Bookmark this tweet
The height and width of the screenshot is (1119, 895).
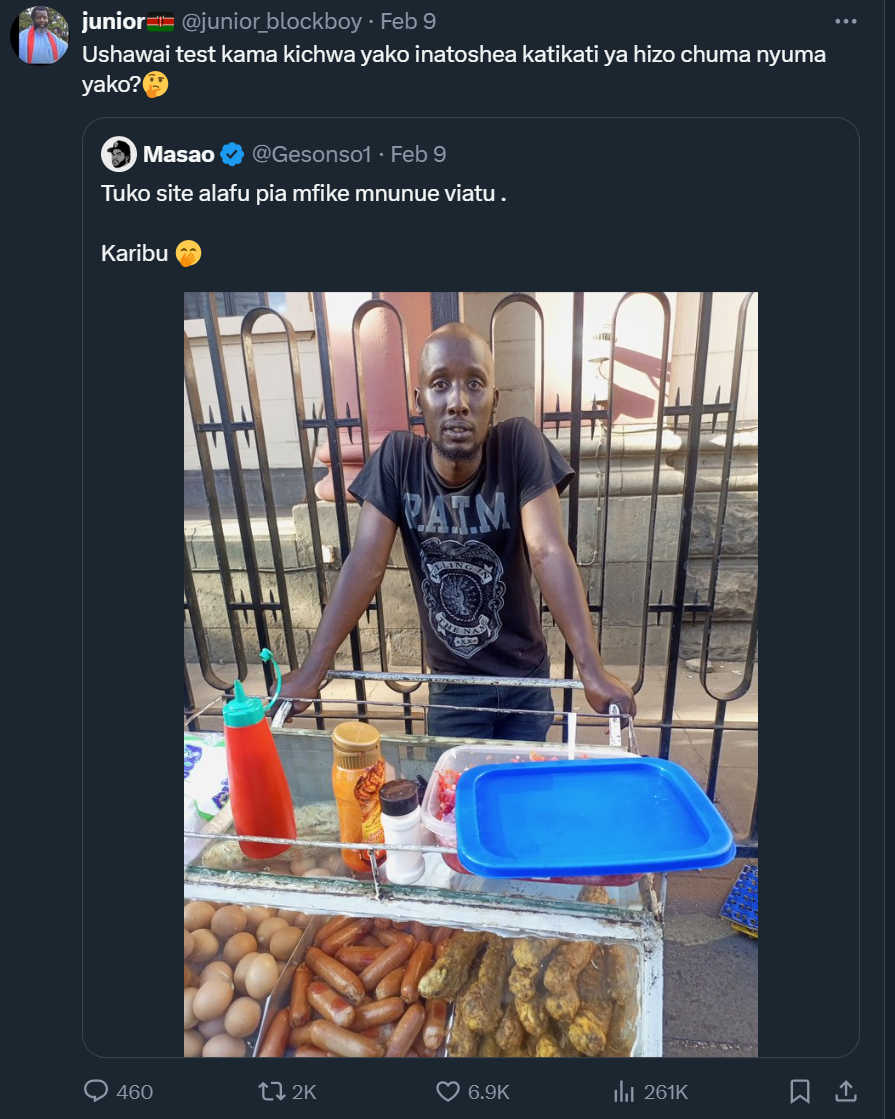click(x=799, y=1091)
